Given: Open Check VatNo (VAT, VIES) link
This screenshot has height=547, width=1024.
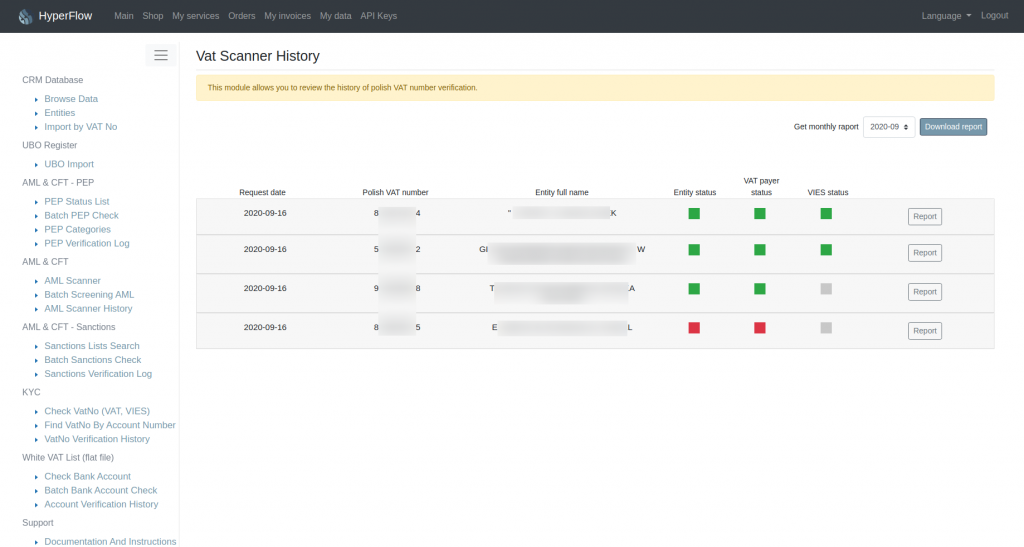Looking at the screenshot, I should click(x=97, y=411).
